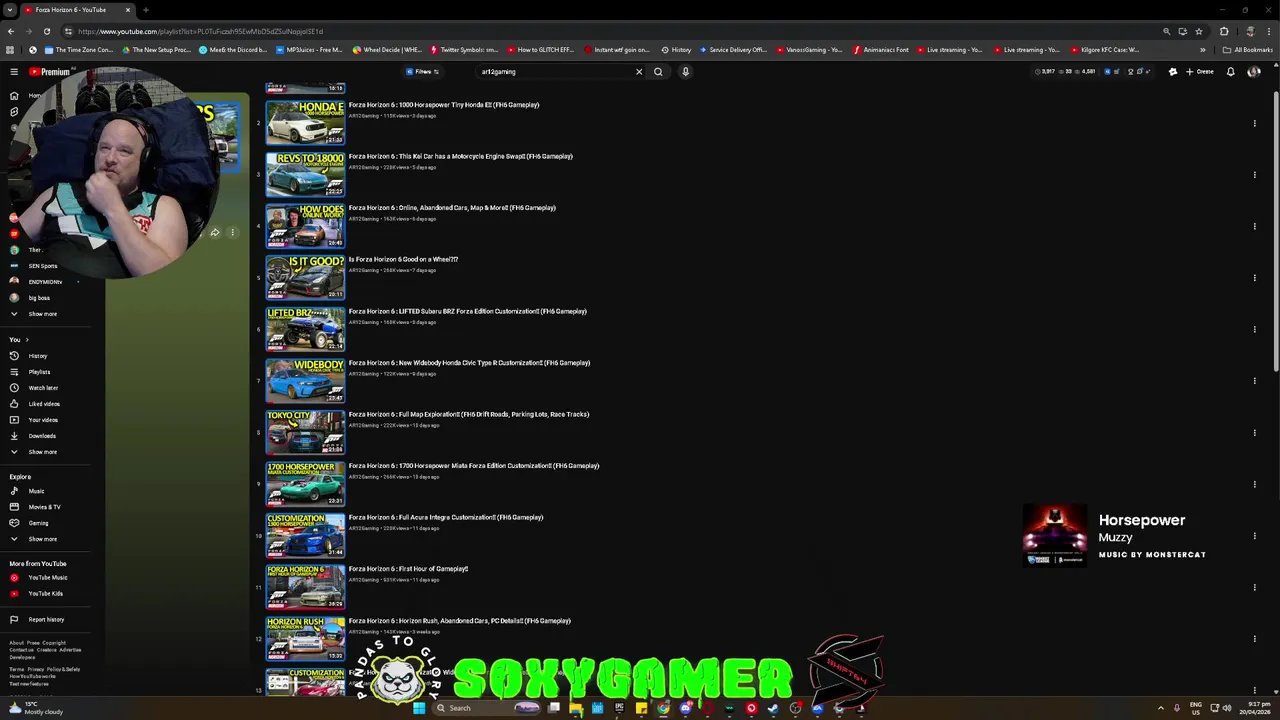Open the Filters control above the playlist
This screenshot has height=720, width=1280.
coord(423,72)
